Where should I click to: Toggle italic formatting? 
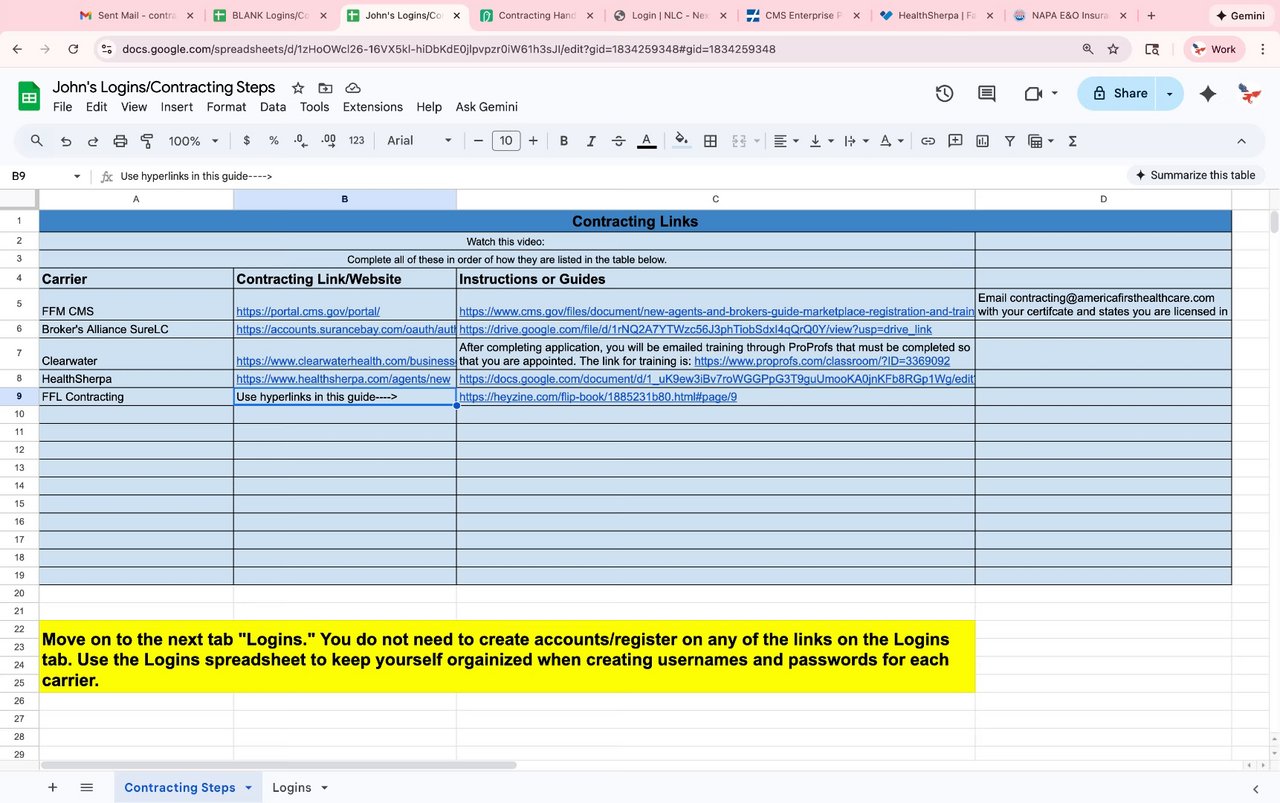coord(591,141)
